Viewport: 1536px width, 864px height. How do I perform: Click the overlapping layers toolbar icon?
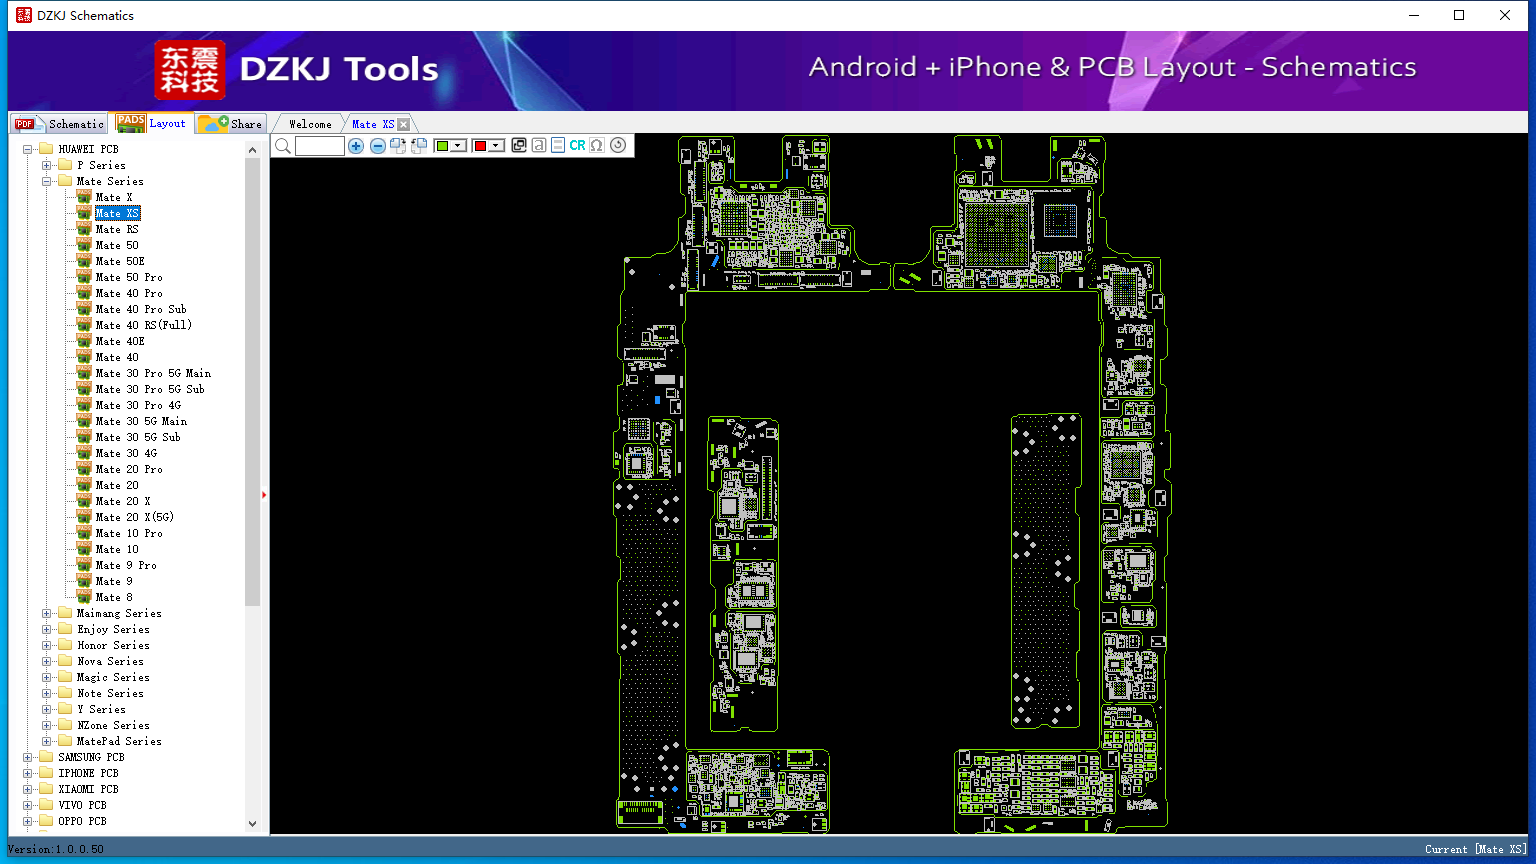(x=519, y=146)
